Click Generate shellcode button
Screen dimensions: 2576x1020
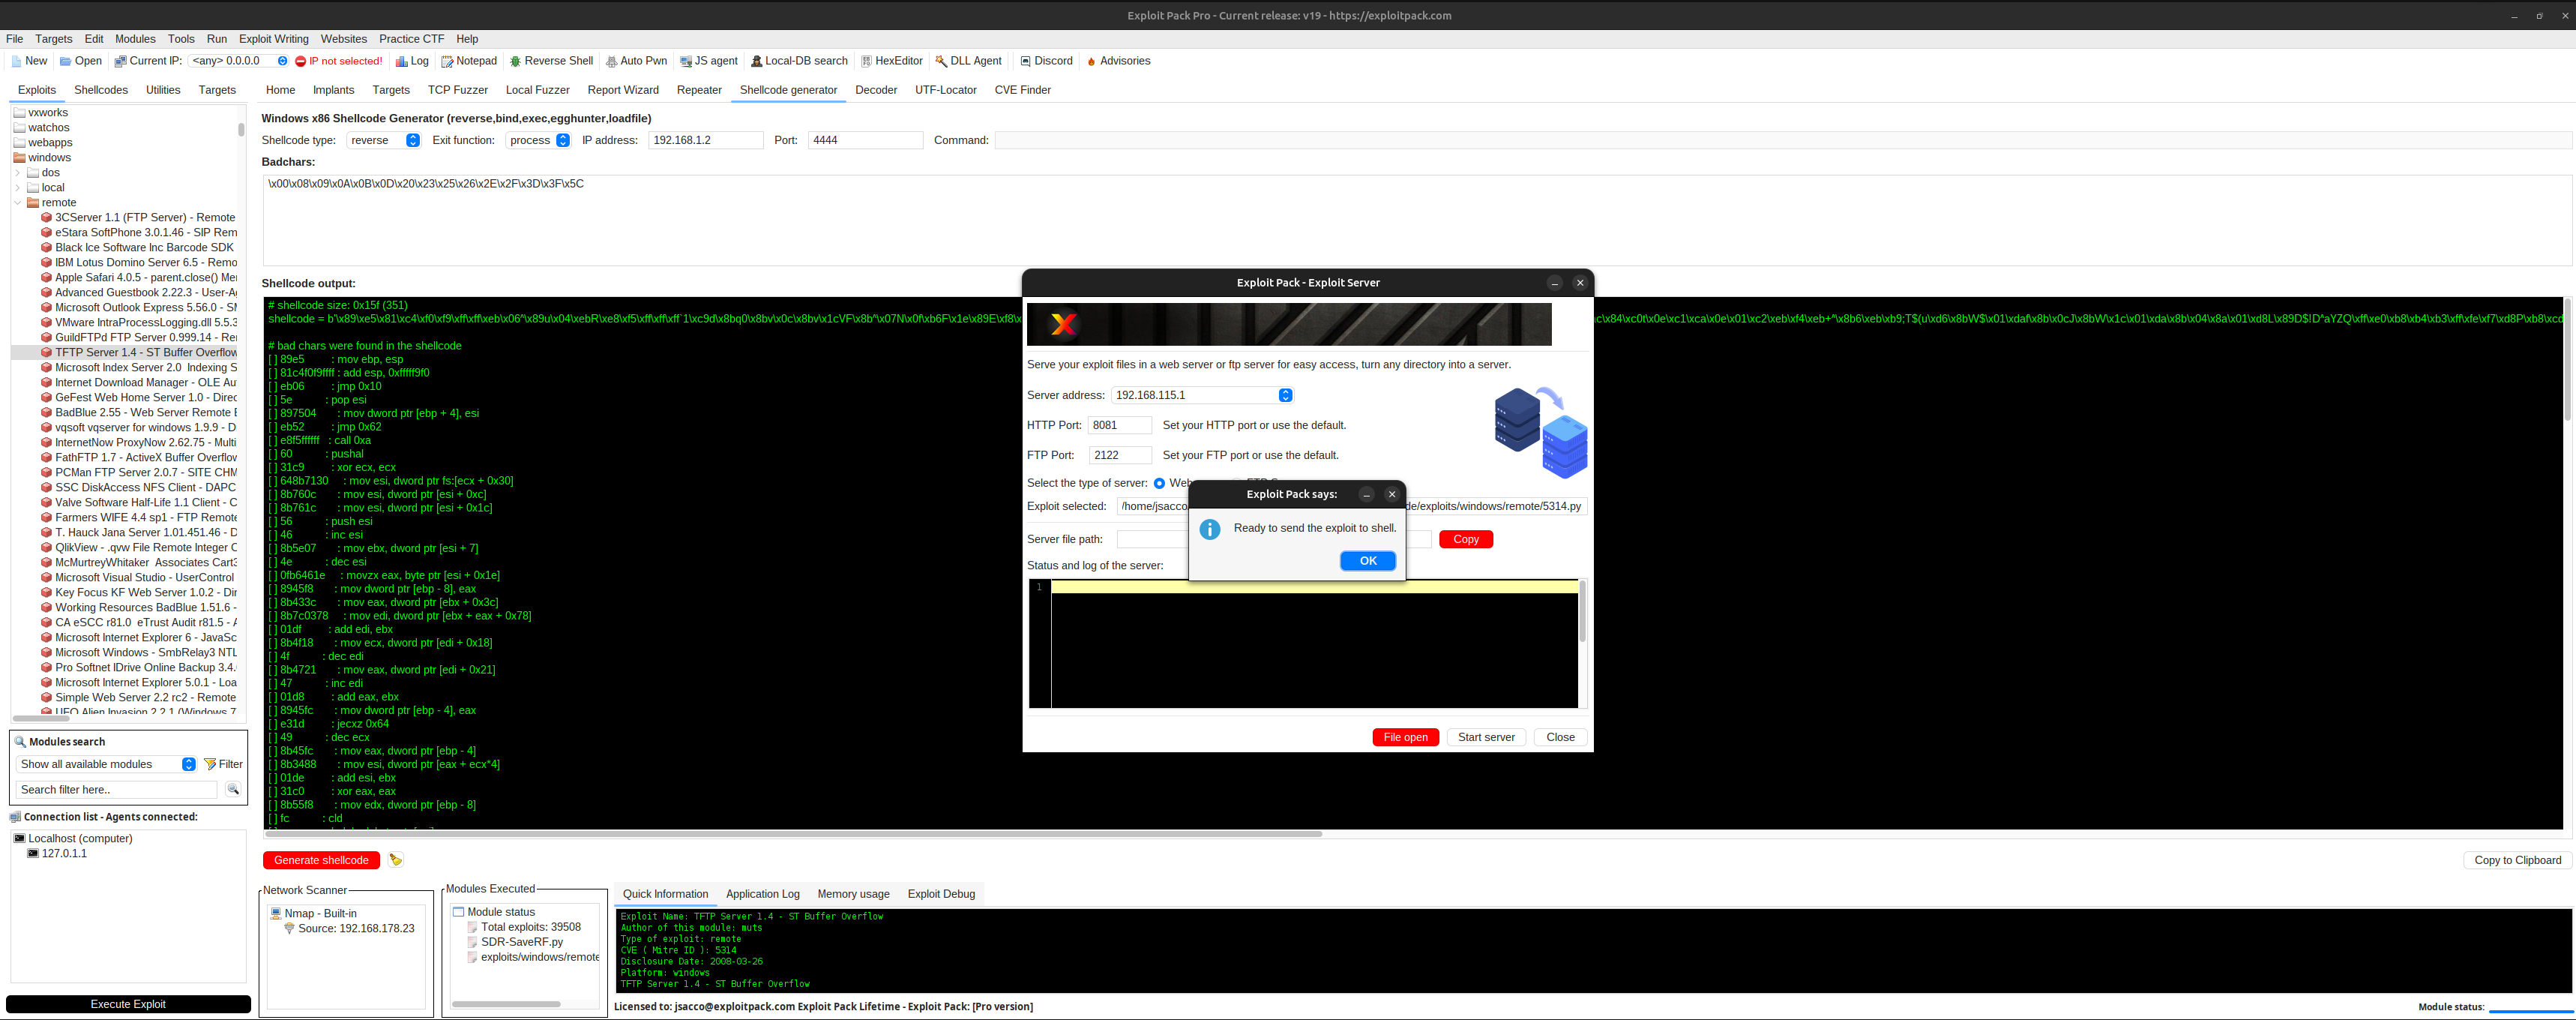[x=321, y=860]
